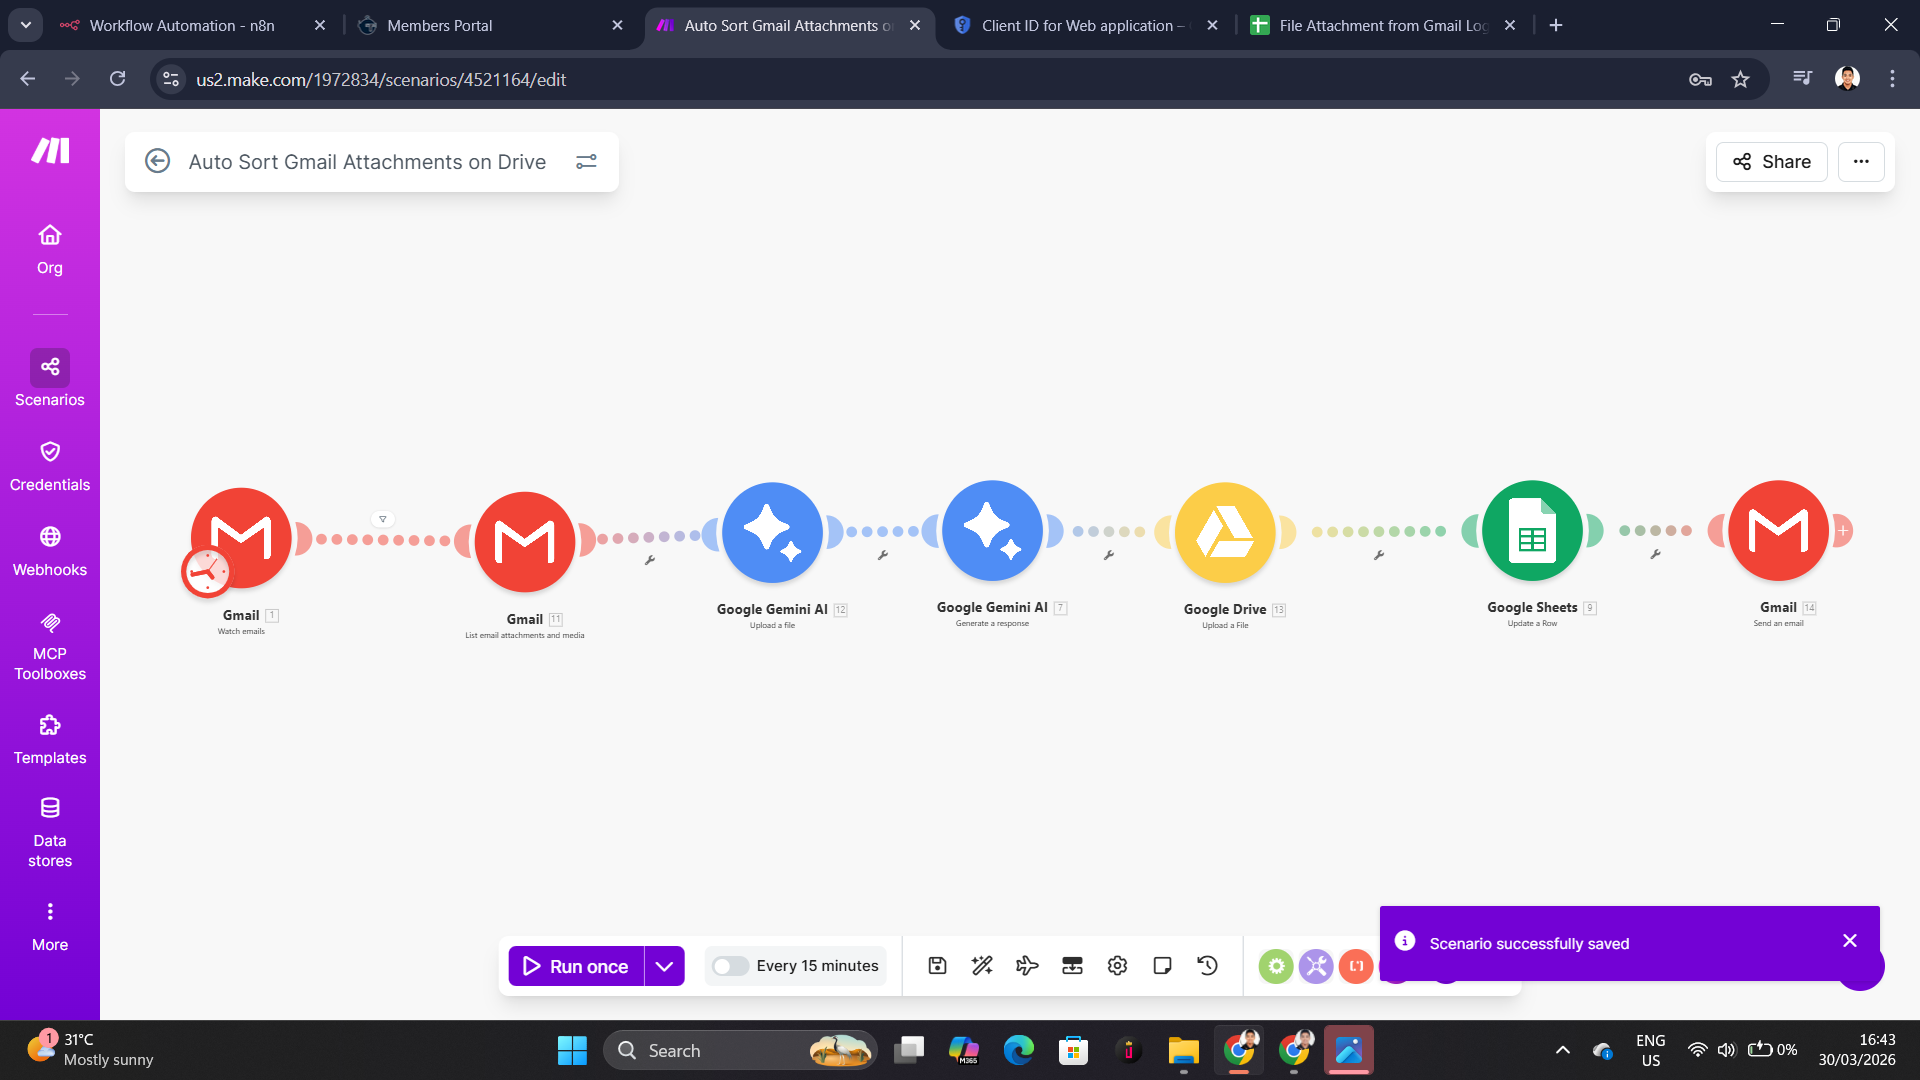Open the More sidebar menu
The image size is (1920, 1080).
(49, 922)
